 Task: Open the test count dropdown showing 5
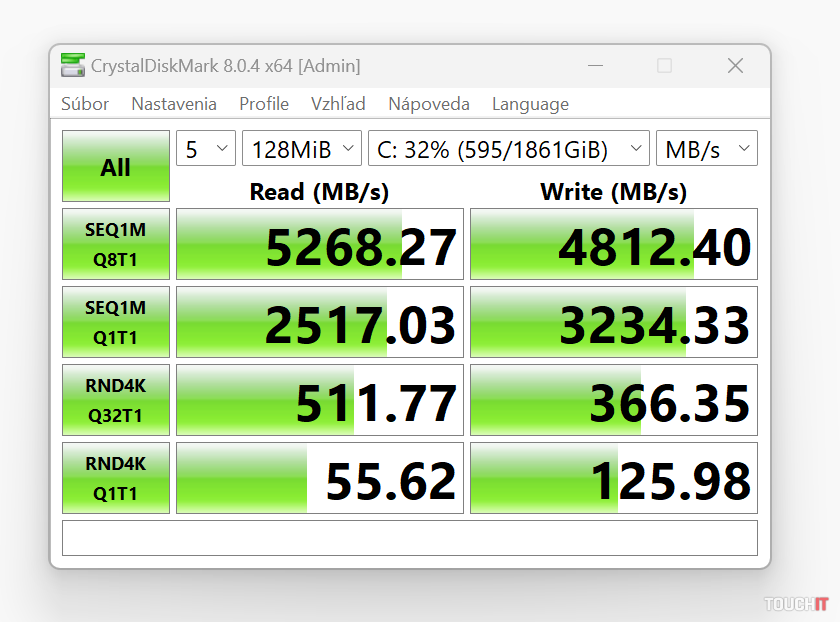[206, 149]
